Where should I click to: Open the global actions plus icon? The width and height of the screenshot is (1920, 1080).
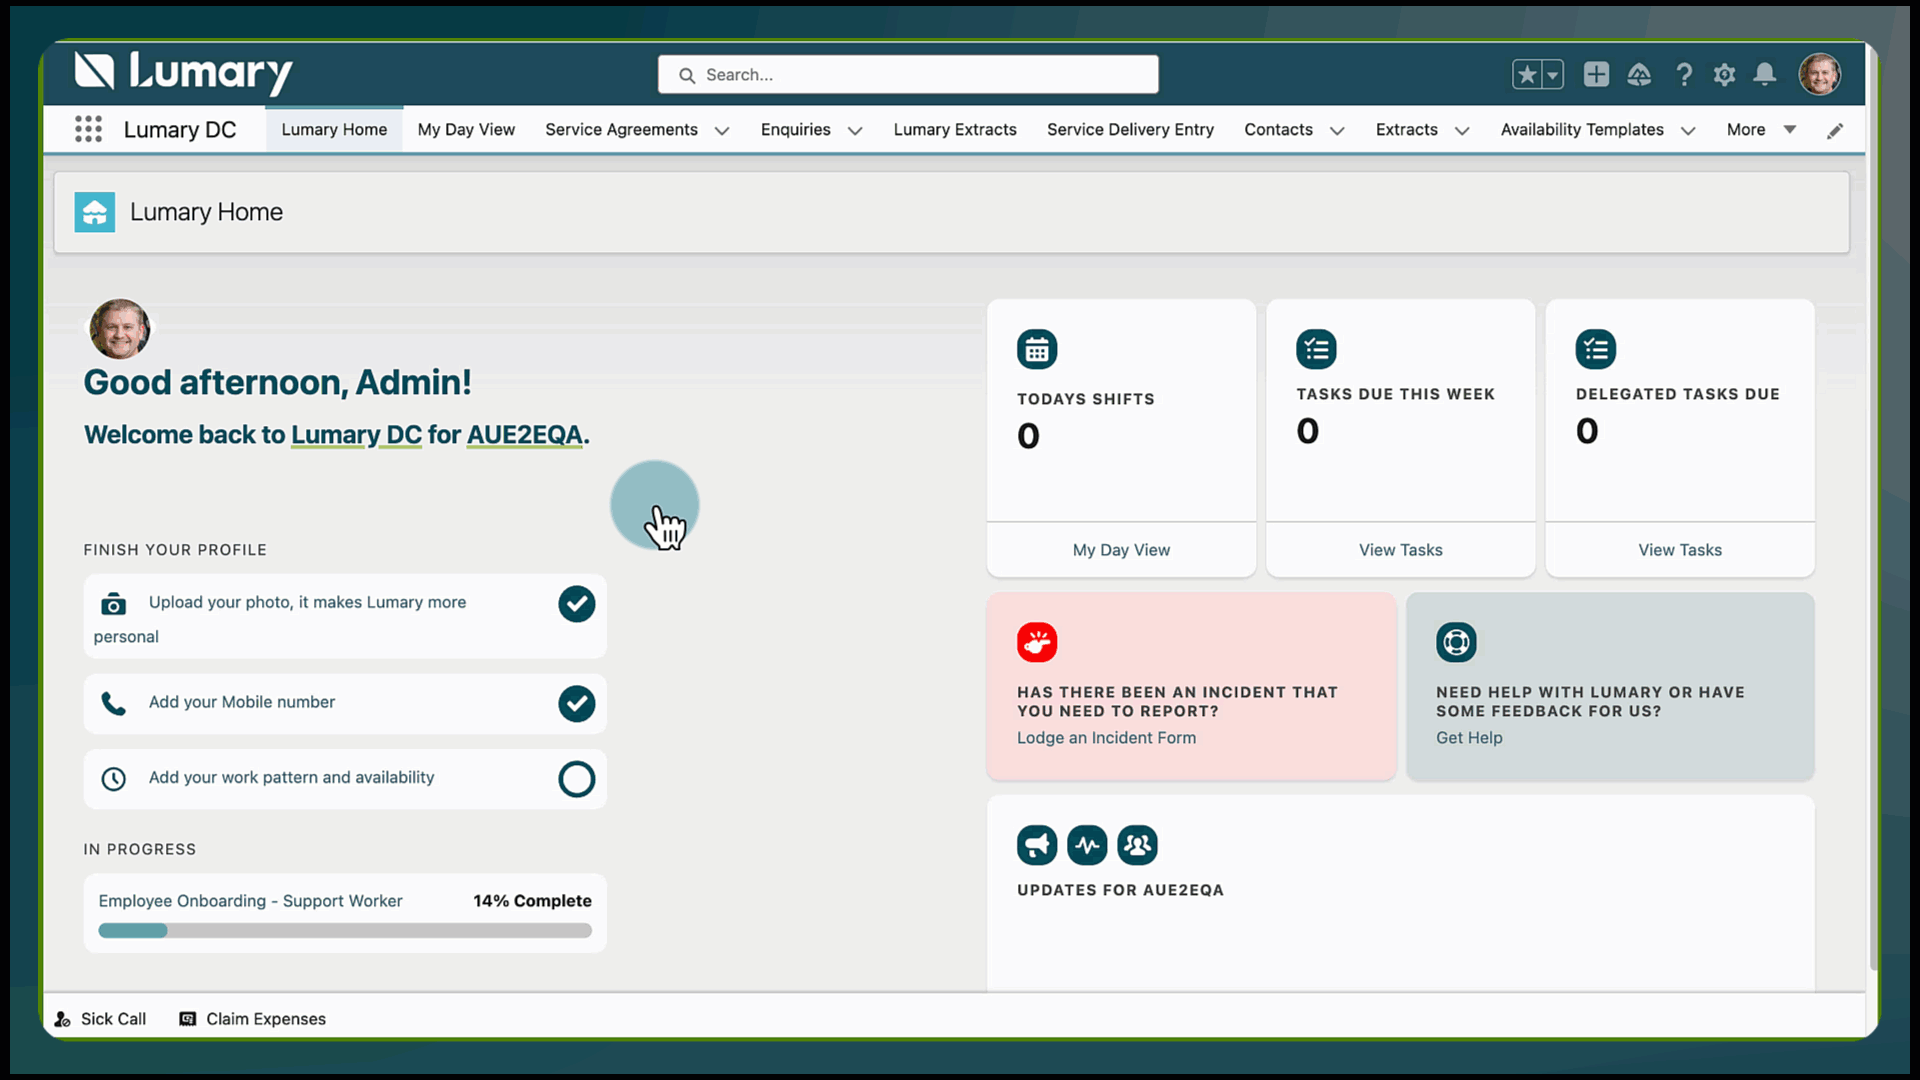coord(1596,75)
